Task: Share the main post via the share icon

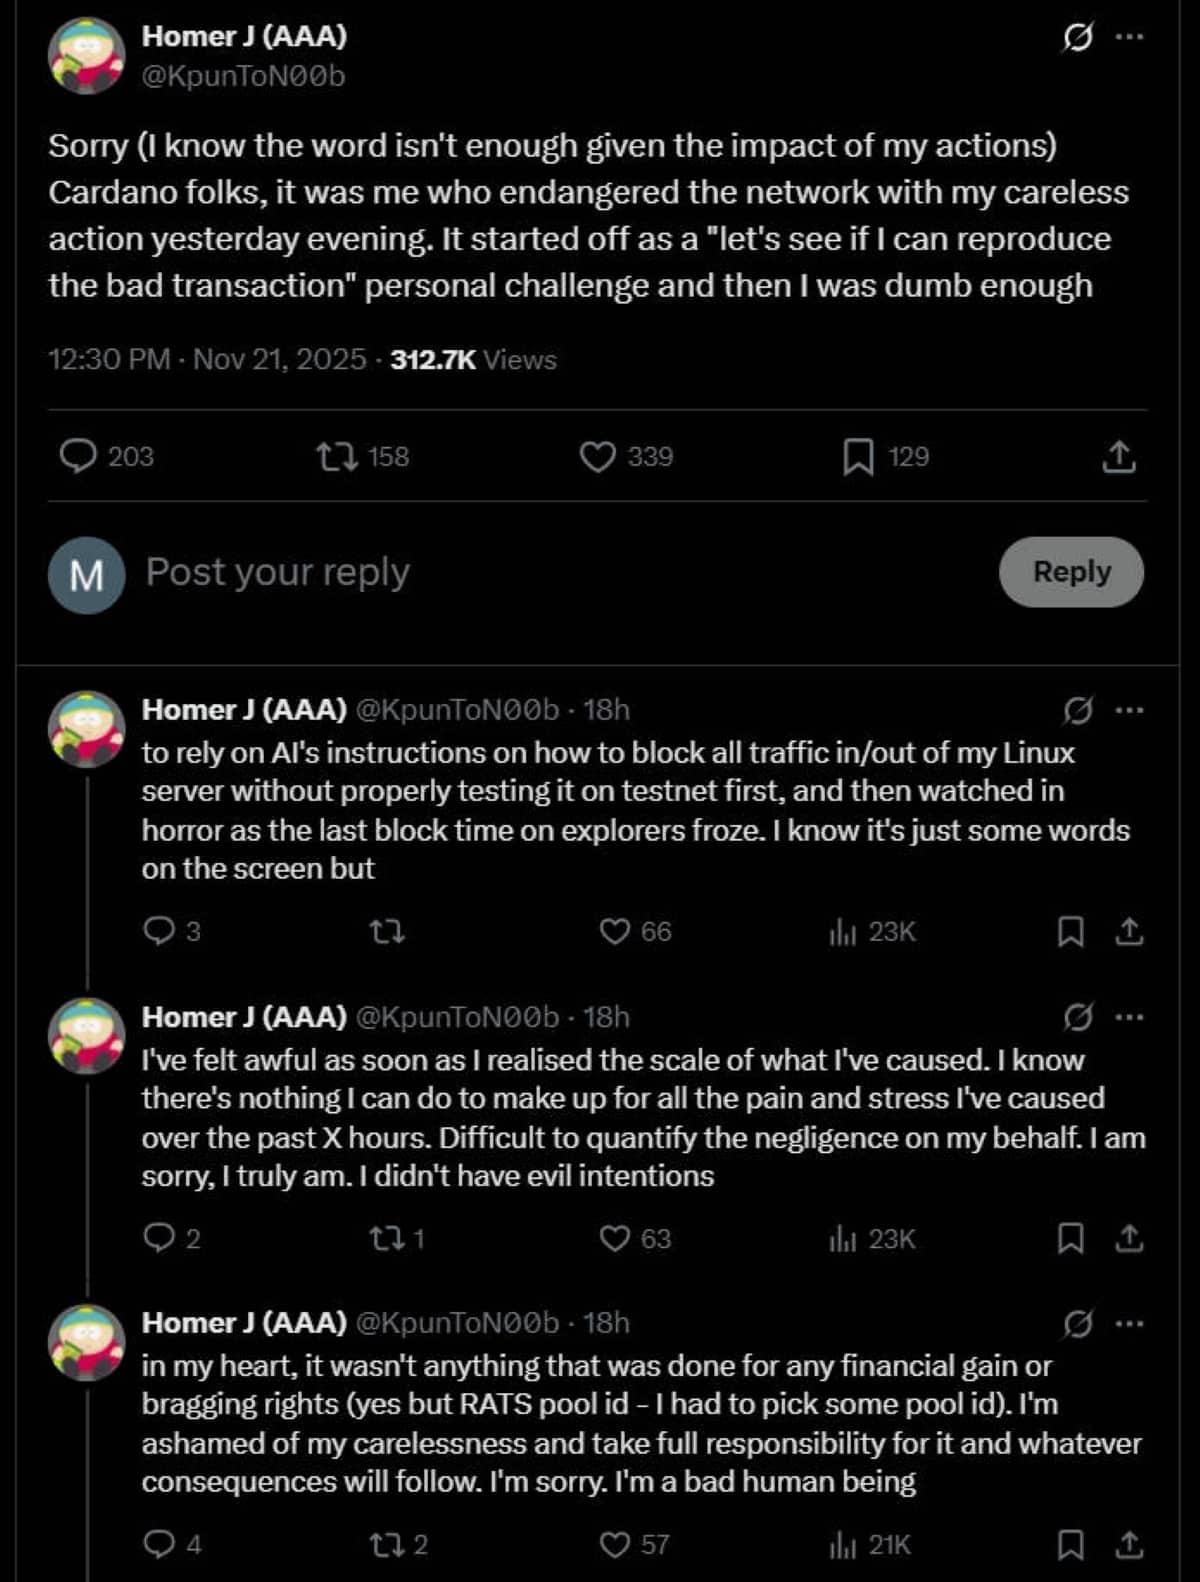Action: (1119, 457)
